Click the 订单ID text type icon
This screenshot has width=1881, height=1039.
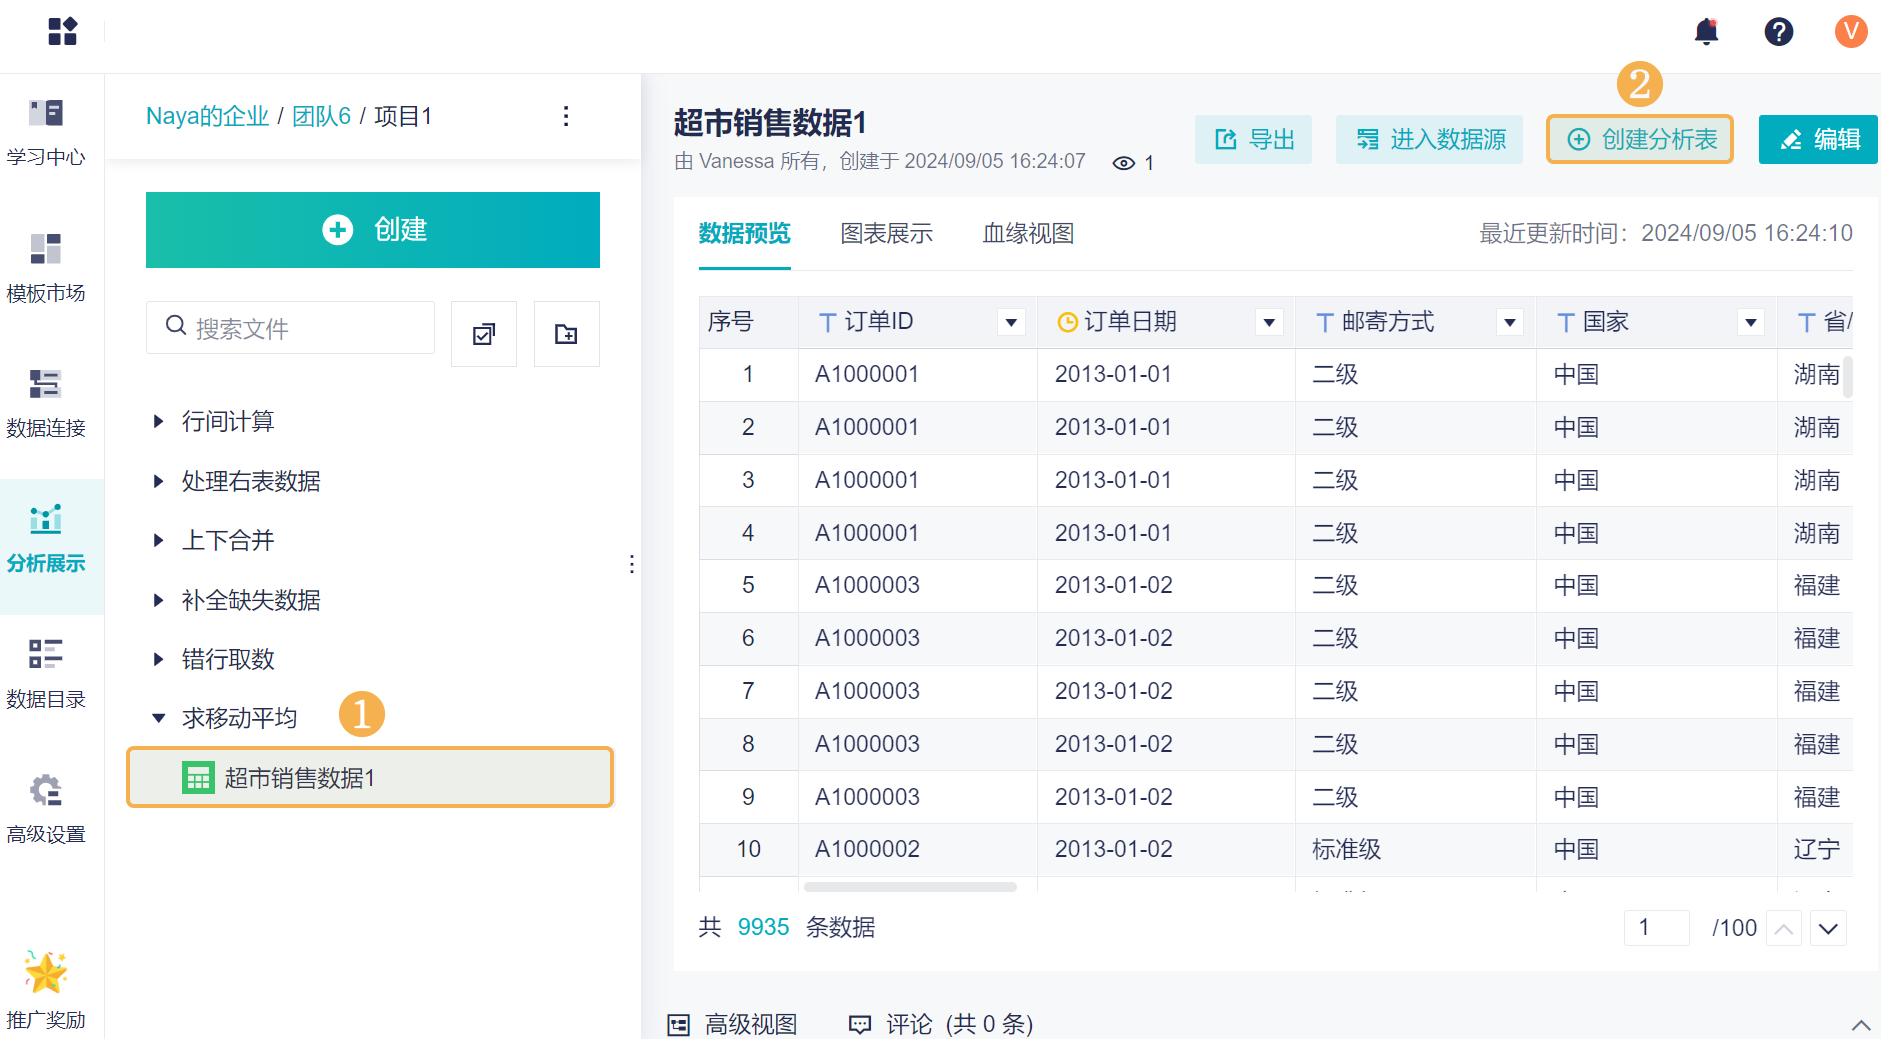click(827, 322)
